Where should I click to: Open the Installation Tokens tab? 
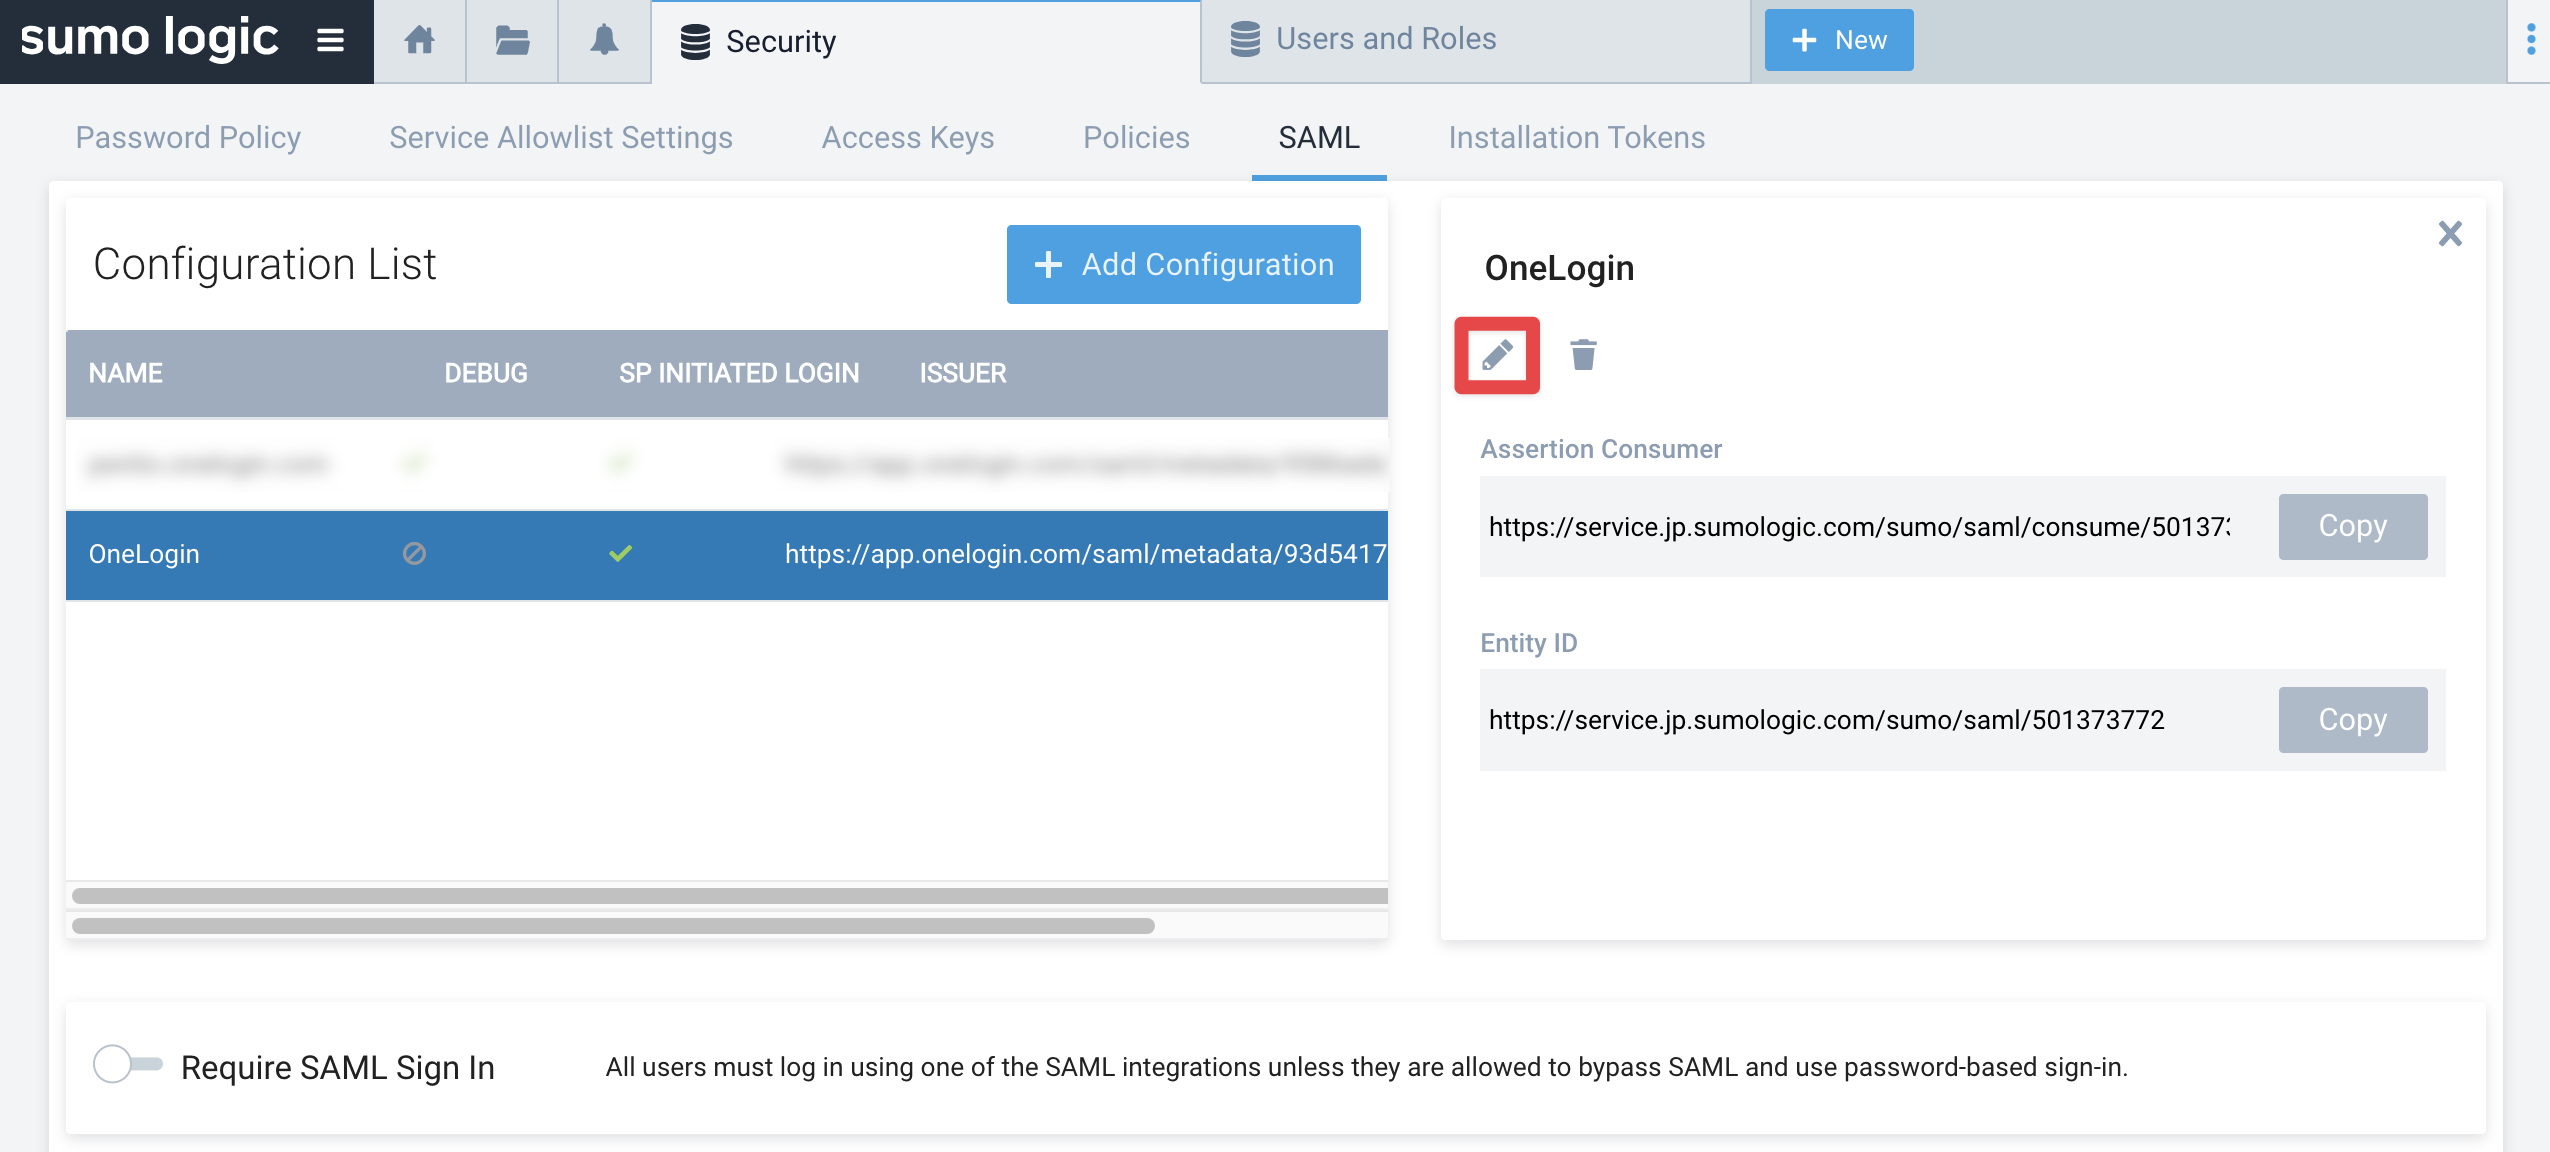(1577, 137)
